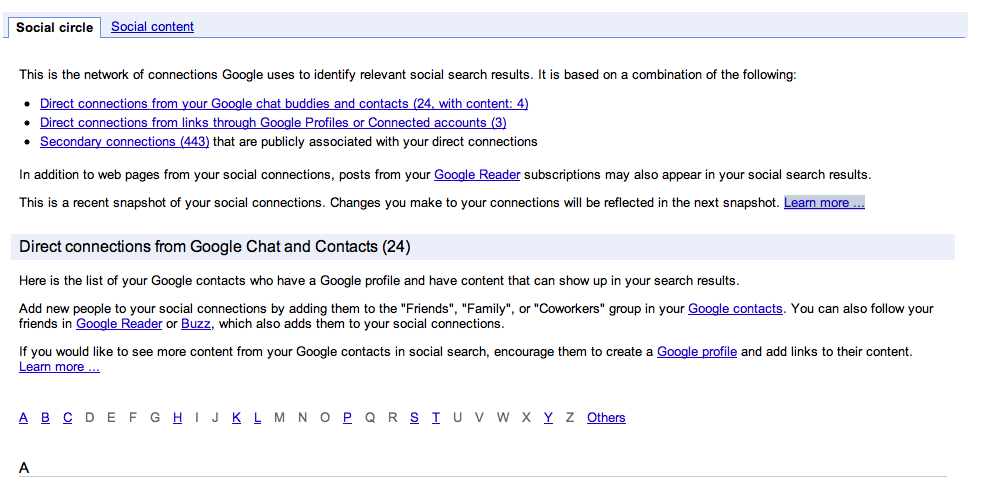
Task: Switch to the Social content tab
Action: (x=152, y=27)
